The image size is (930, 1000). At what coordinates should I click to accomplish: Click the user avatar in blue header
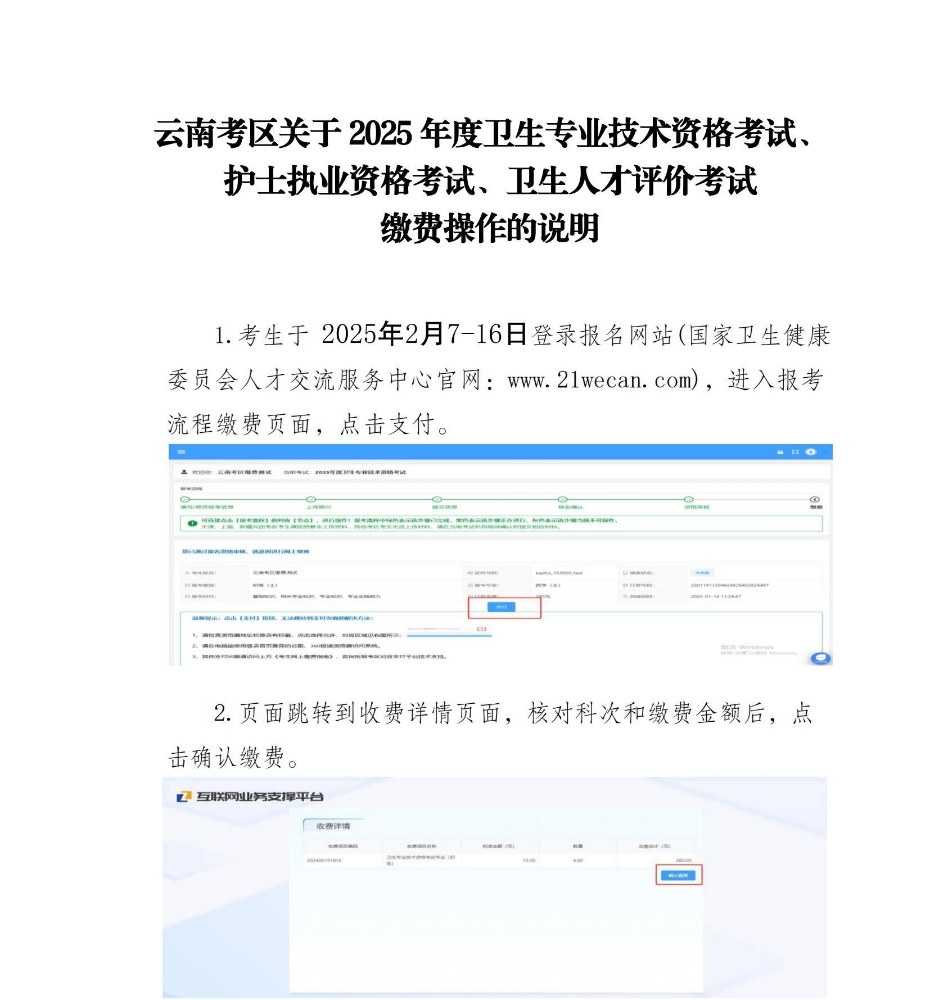click(x=810, y=452)
